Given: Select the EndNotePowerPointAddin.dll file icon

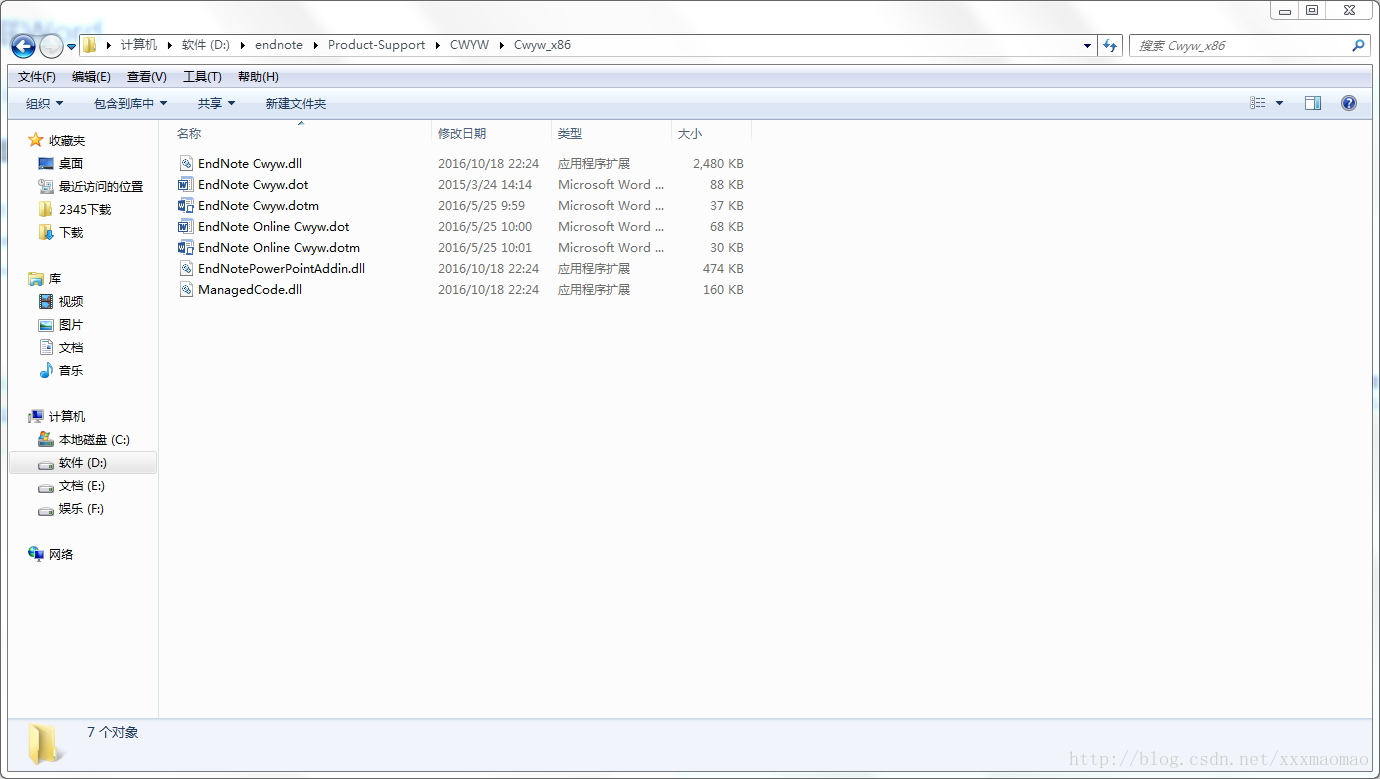Looking at the screenshot, I should (186, 268).
